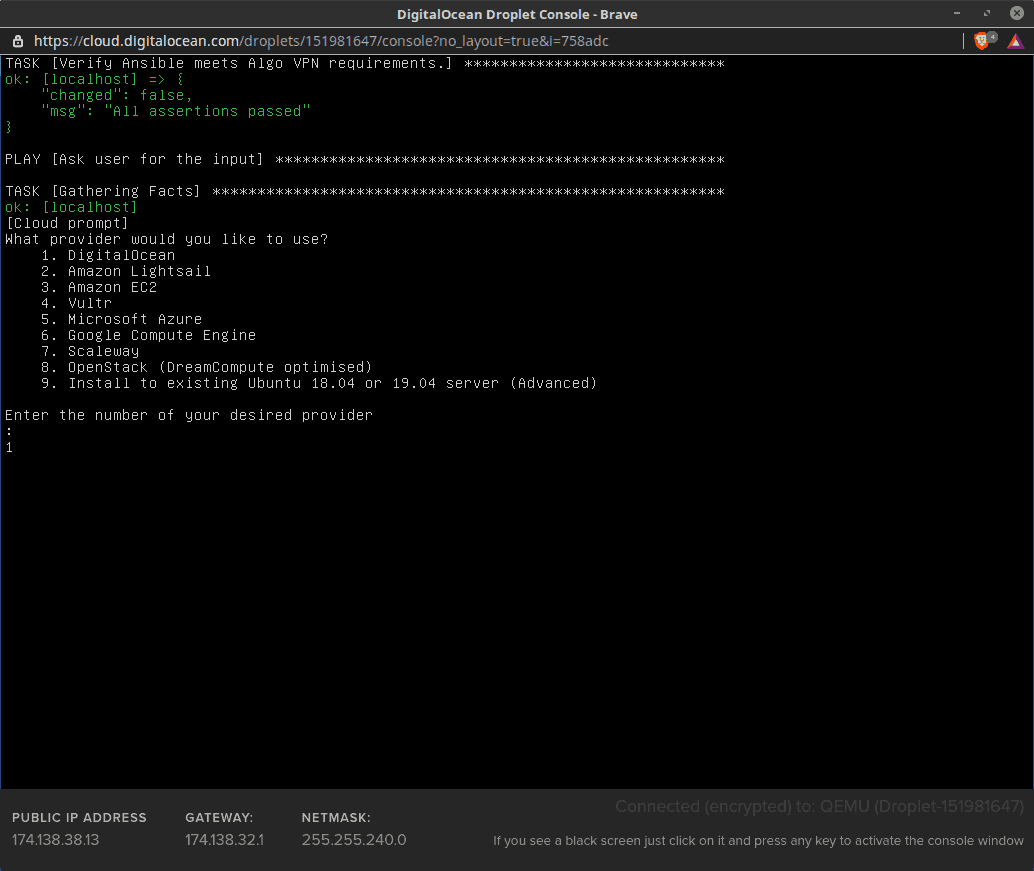Click the 'NETMASK:' label
The height and width of the screenshot is (871, 1034).
[x=336, y=818]
